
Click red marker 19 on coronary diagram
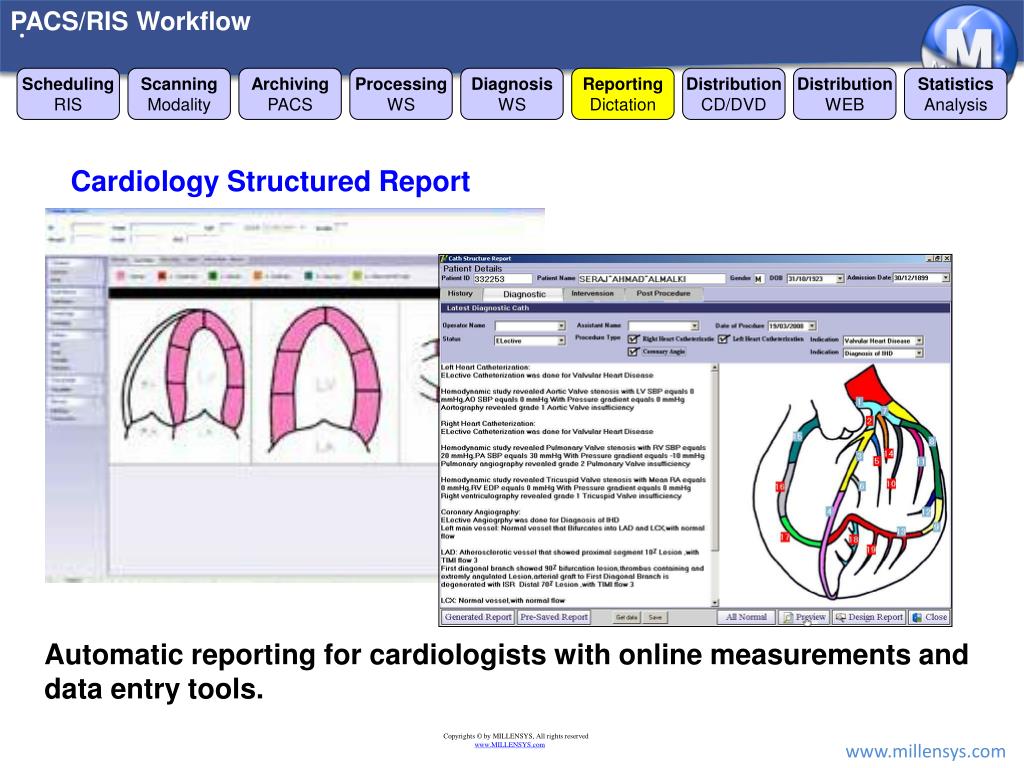871,550
